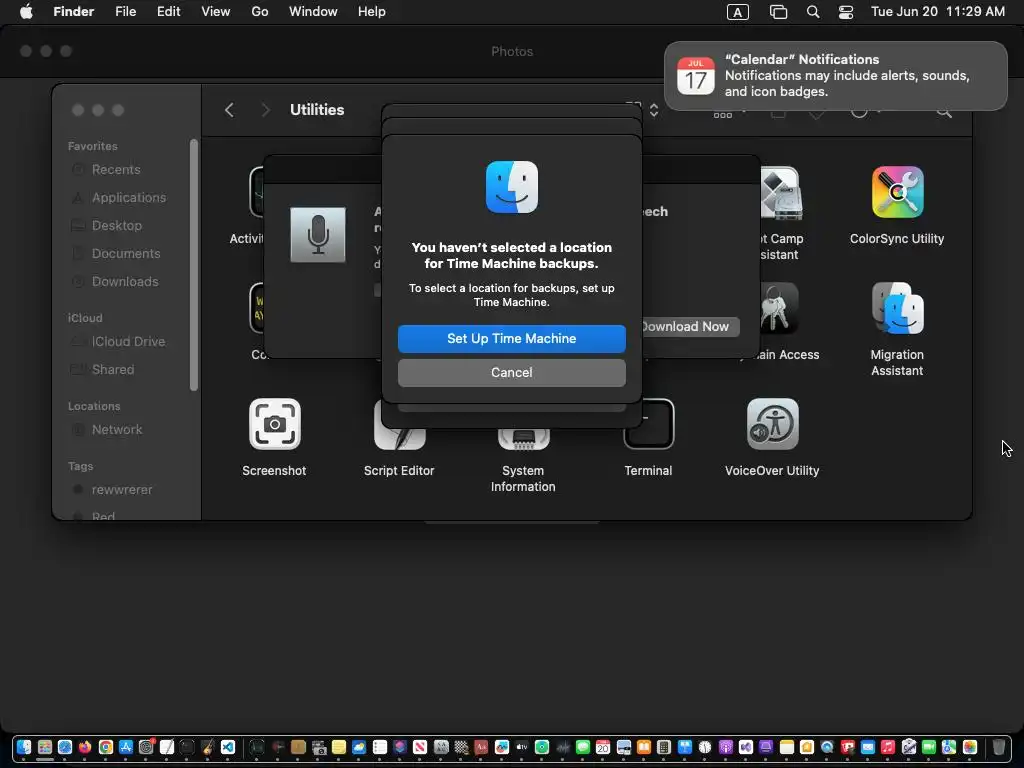Open the Finder menu in the menu bar
1024x768 pixels.
[x=74, y=12]
